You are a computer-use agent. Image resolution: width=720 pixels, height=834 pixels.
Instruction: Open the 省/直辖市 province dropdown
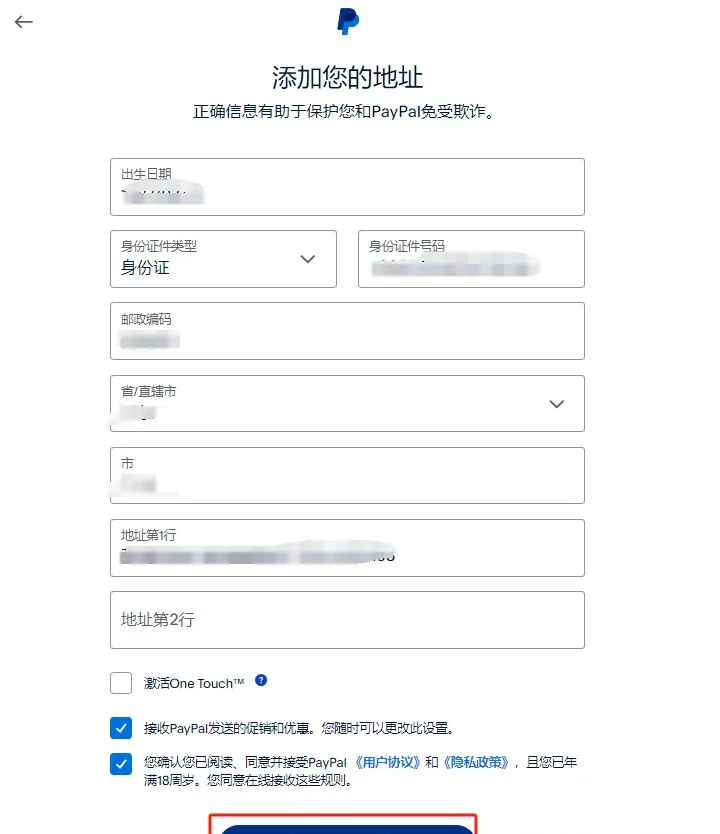pos(558,403)
